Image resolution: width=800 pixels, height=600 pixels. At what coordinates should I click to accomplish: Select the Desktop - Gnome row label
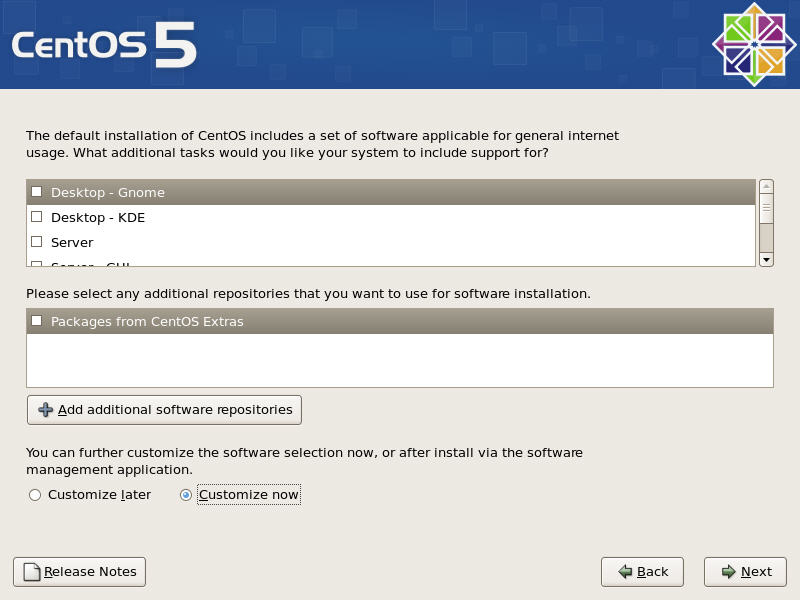coord(108,192)
